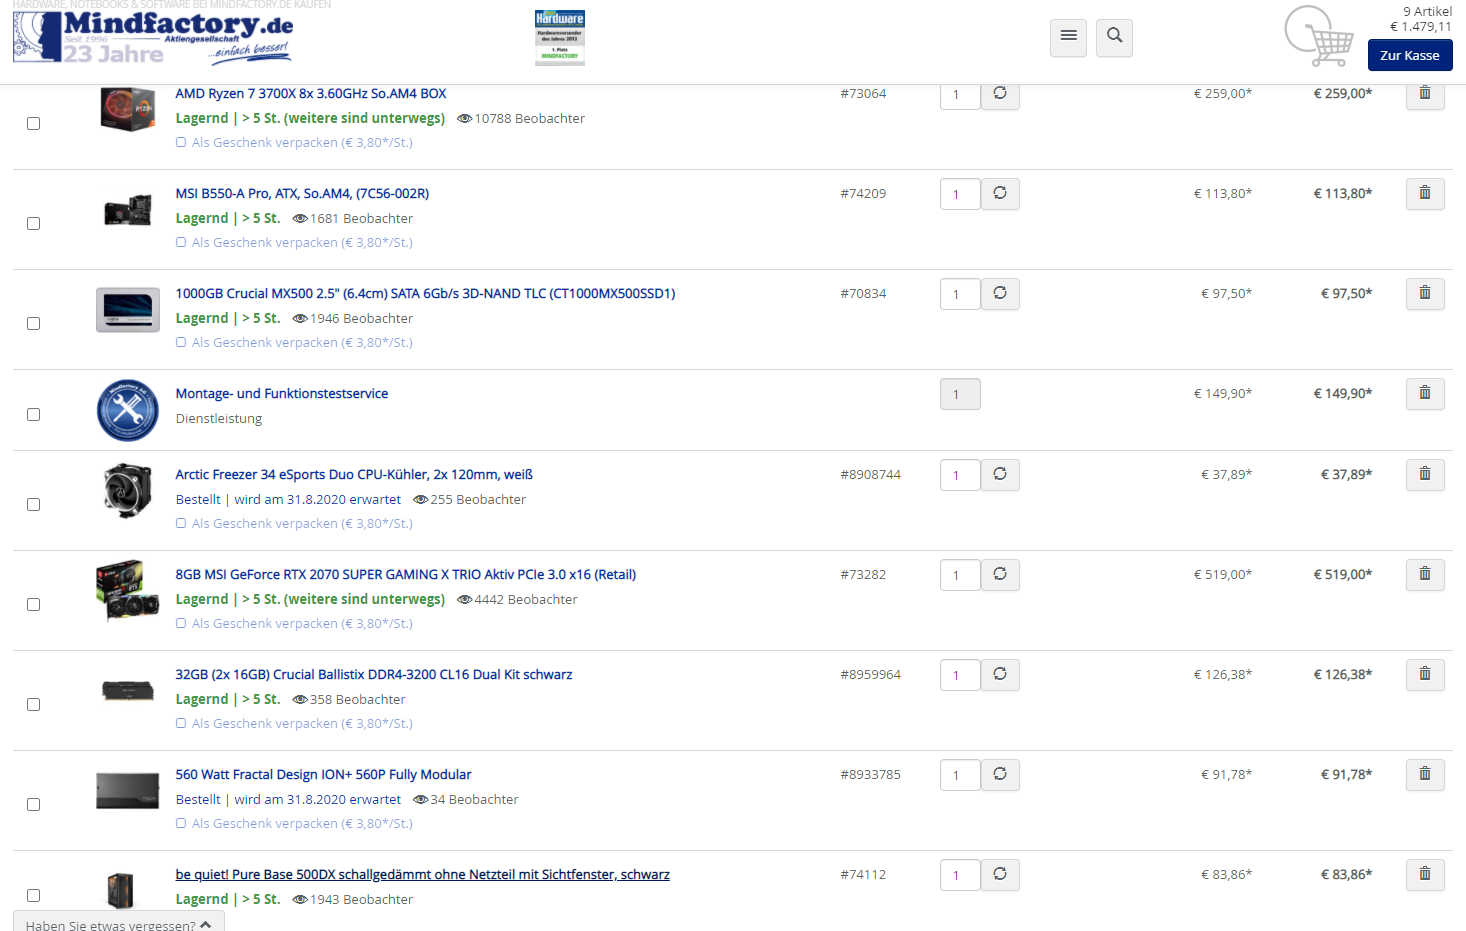Enable gift wrapping for AMD Ryzen 7 3700X
This screenshot has height=931, width=1466.
tap(181, 142)
